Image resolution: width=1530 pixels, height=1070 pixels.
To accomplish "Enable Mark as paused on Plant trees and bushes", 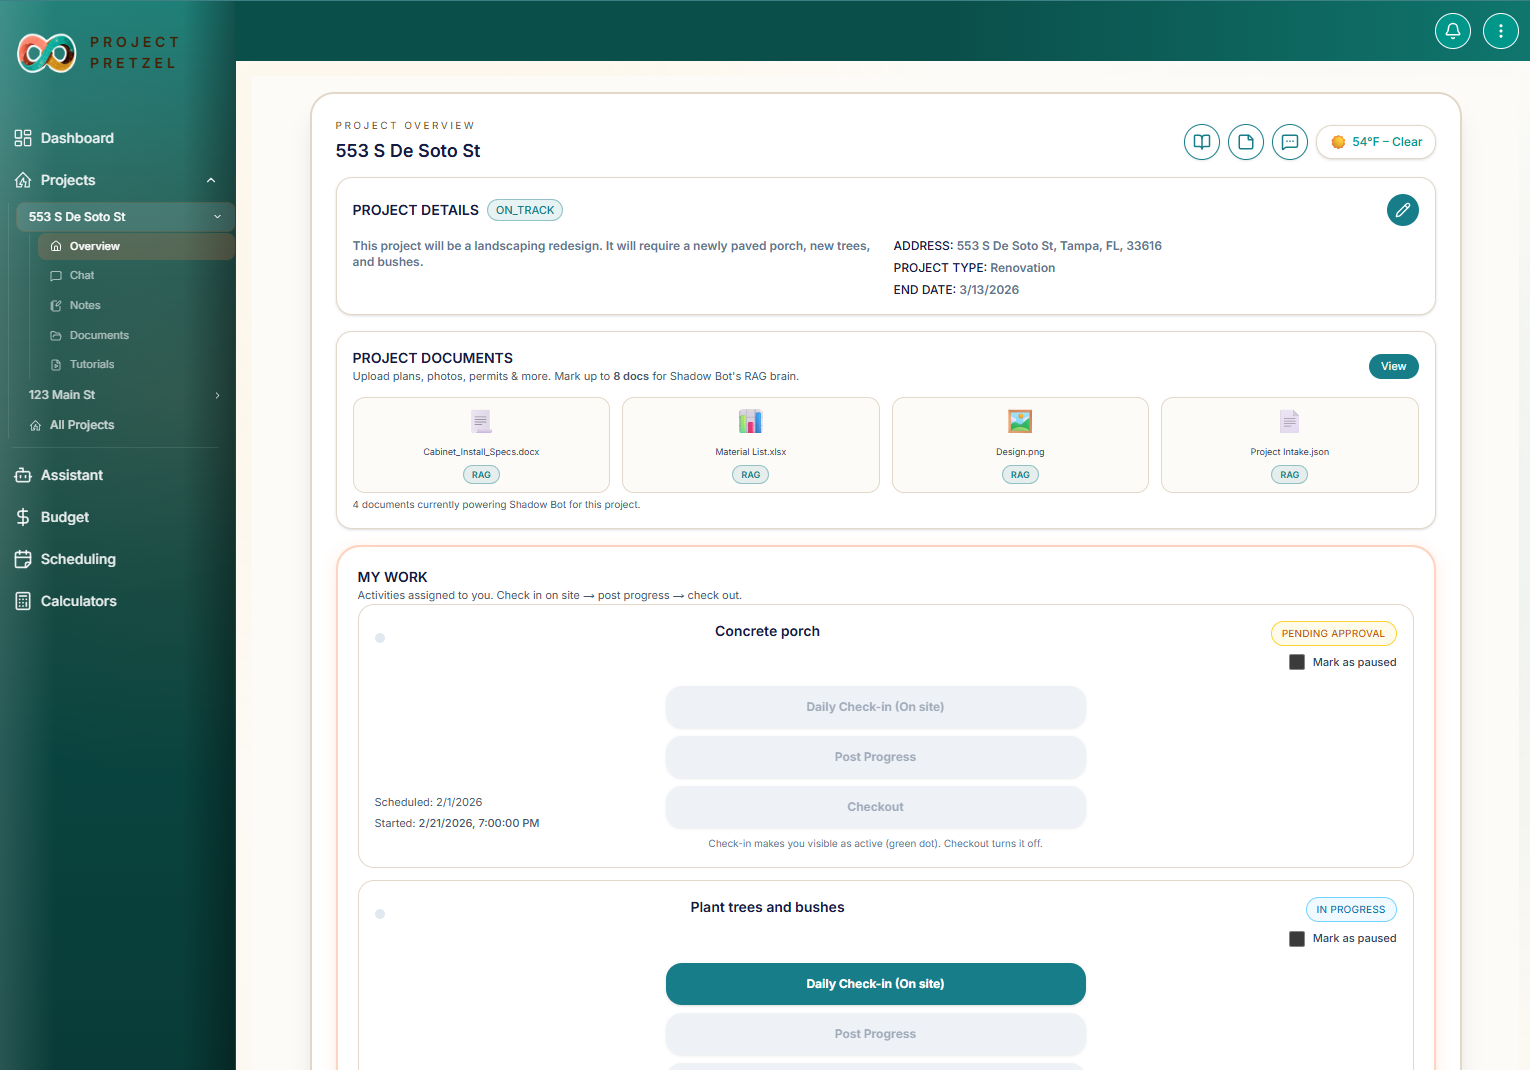I will [x=1297, y=938].
